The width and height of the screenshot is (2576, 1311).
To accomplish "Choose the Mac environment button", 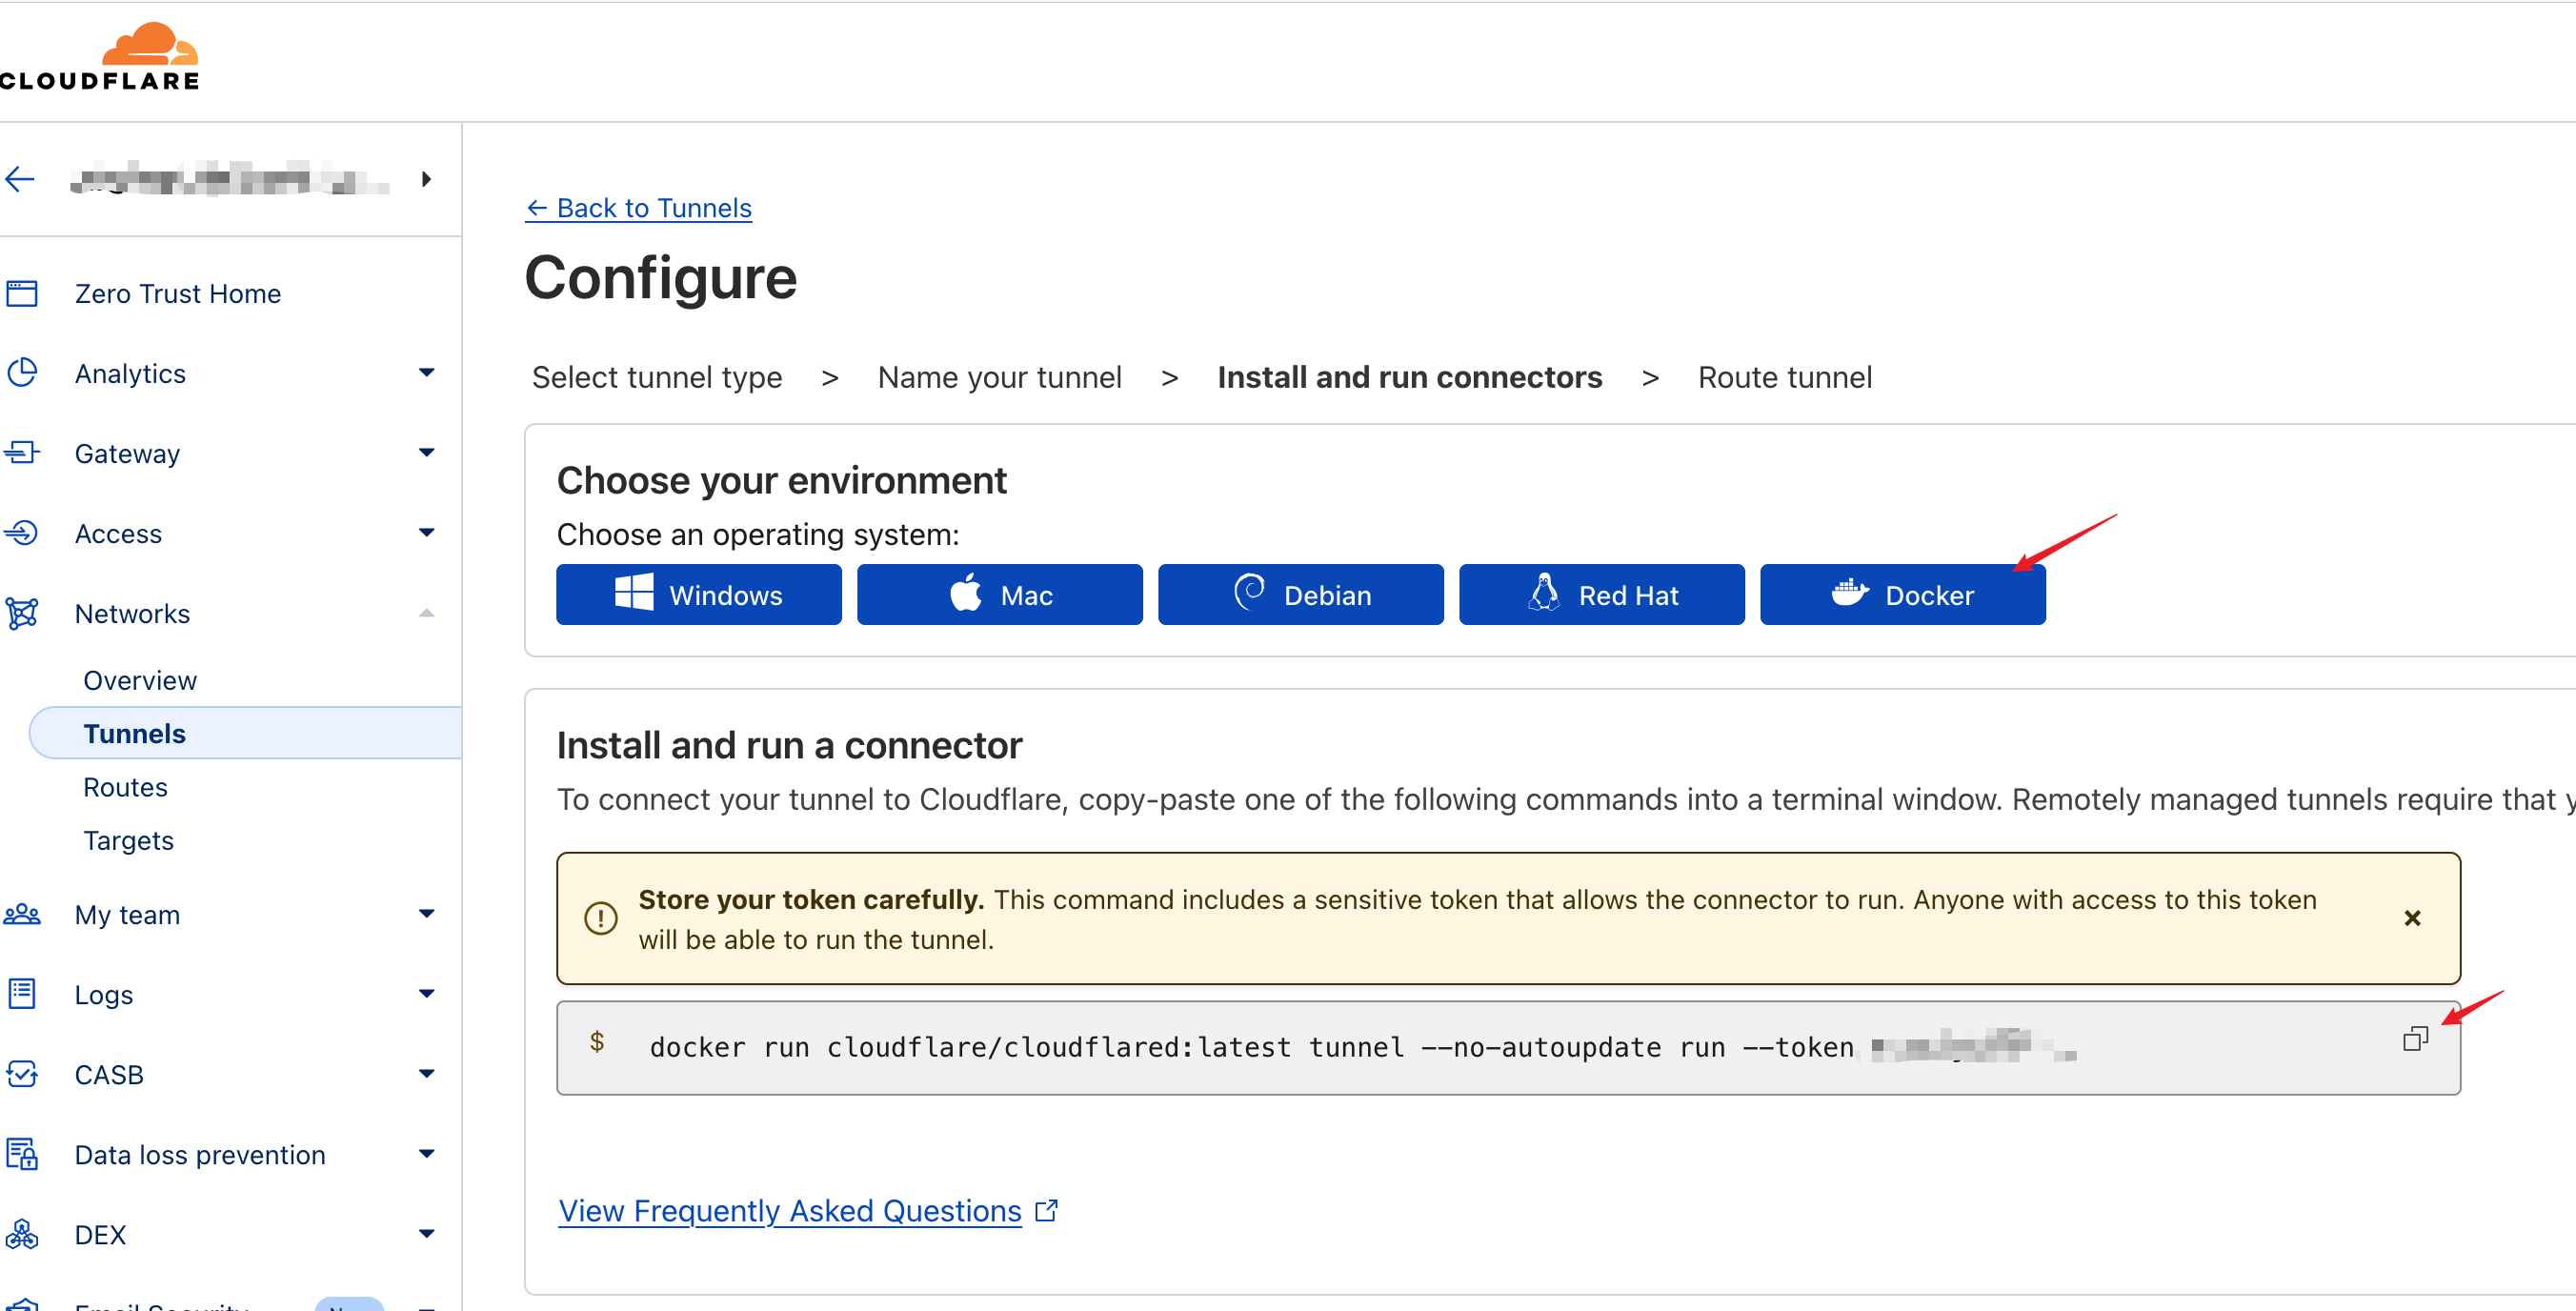I will tap(1000, 595).
